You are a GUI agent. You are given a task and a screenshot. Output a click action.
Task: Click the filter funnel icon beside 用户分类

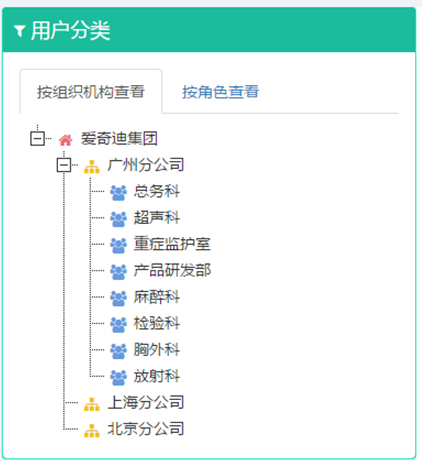pos(20,31)
